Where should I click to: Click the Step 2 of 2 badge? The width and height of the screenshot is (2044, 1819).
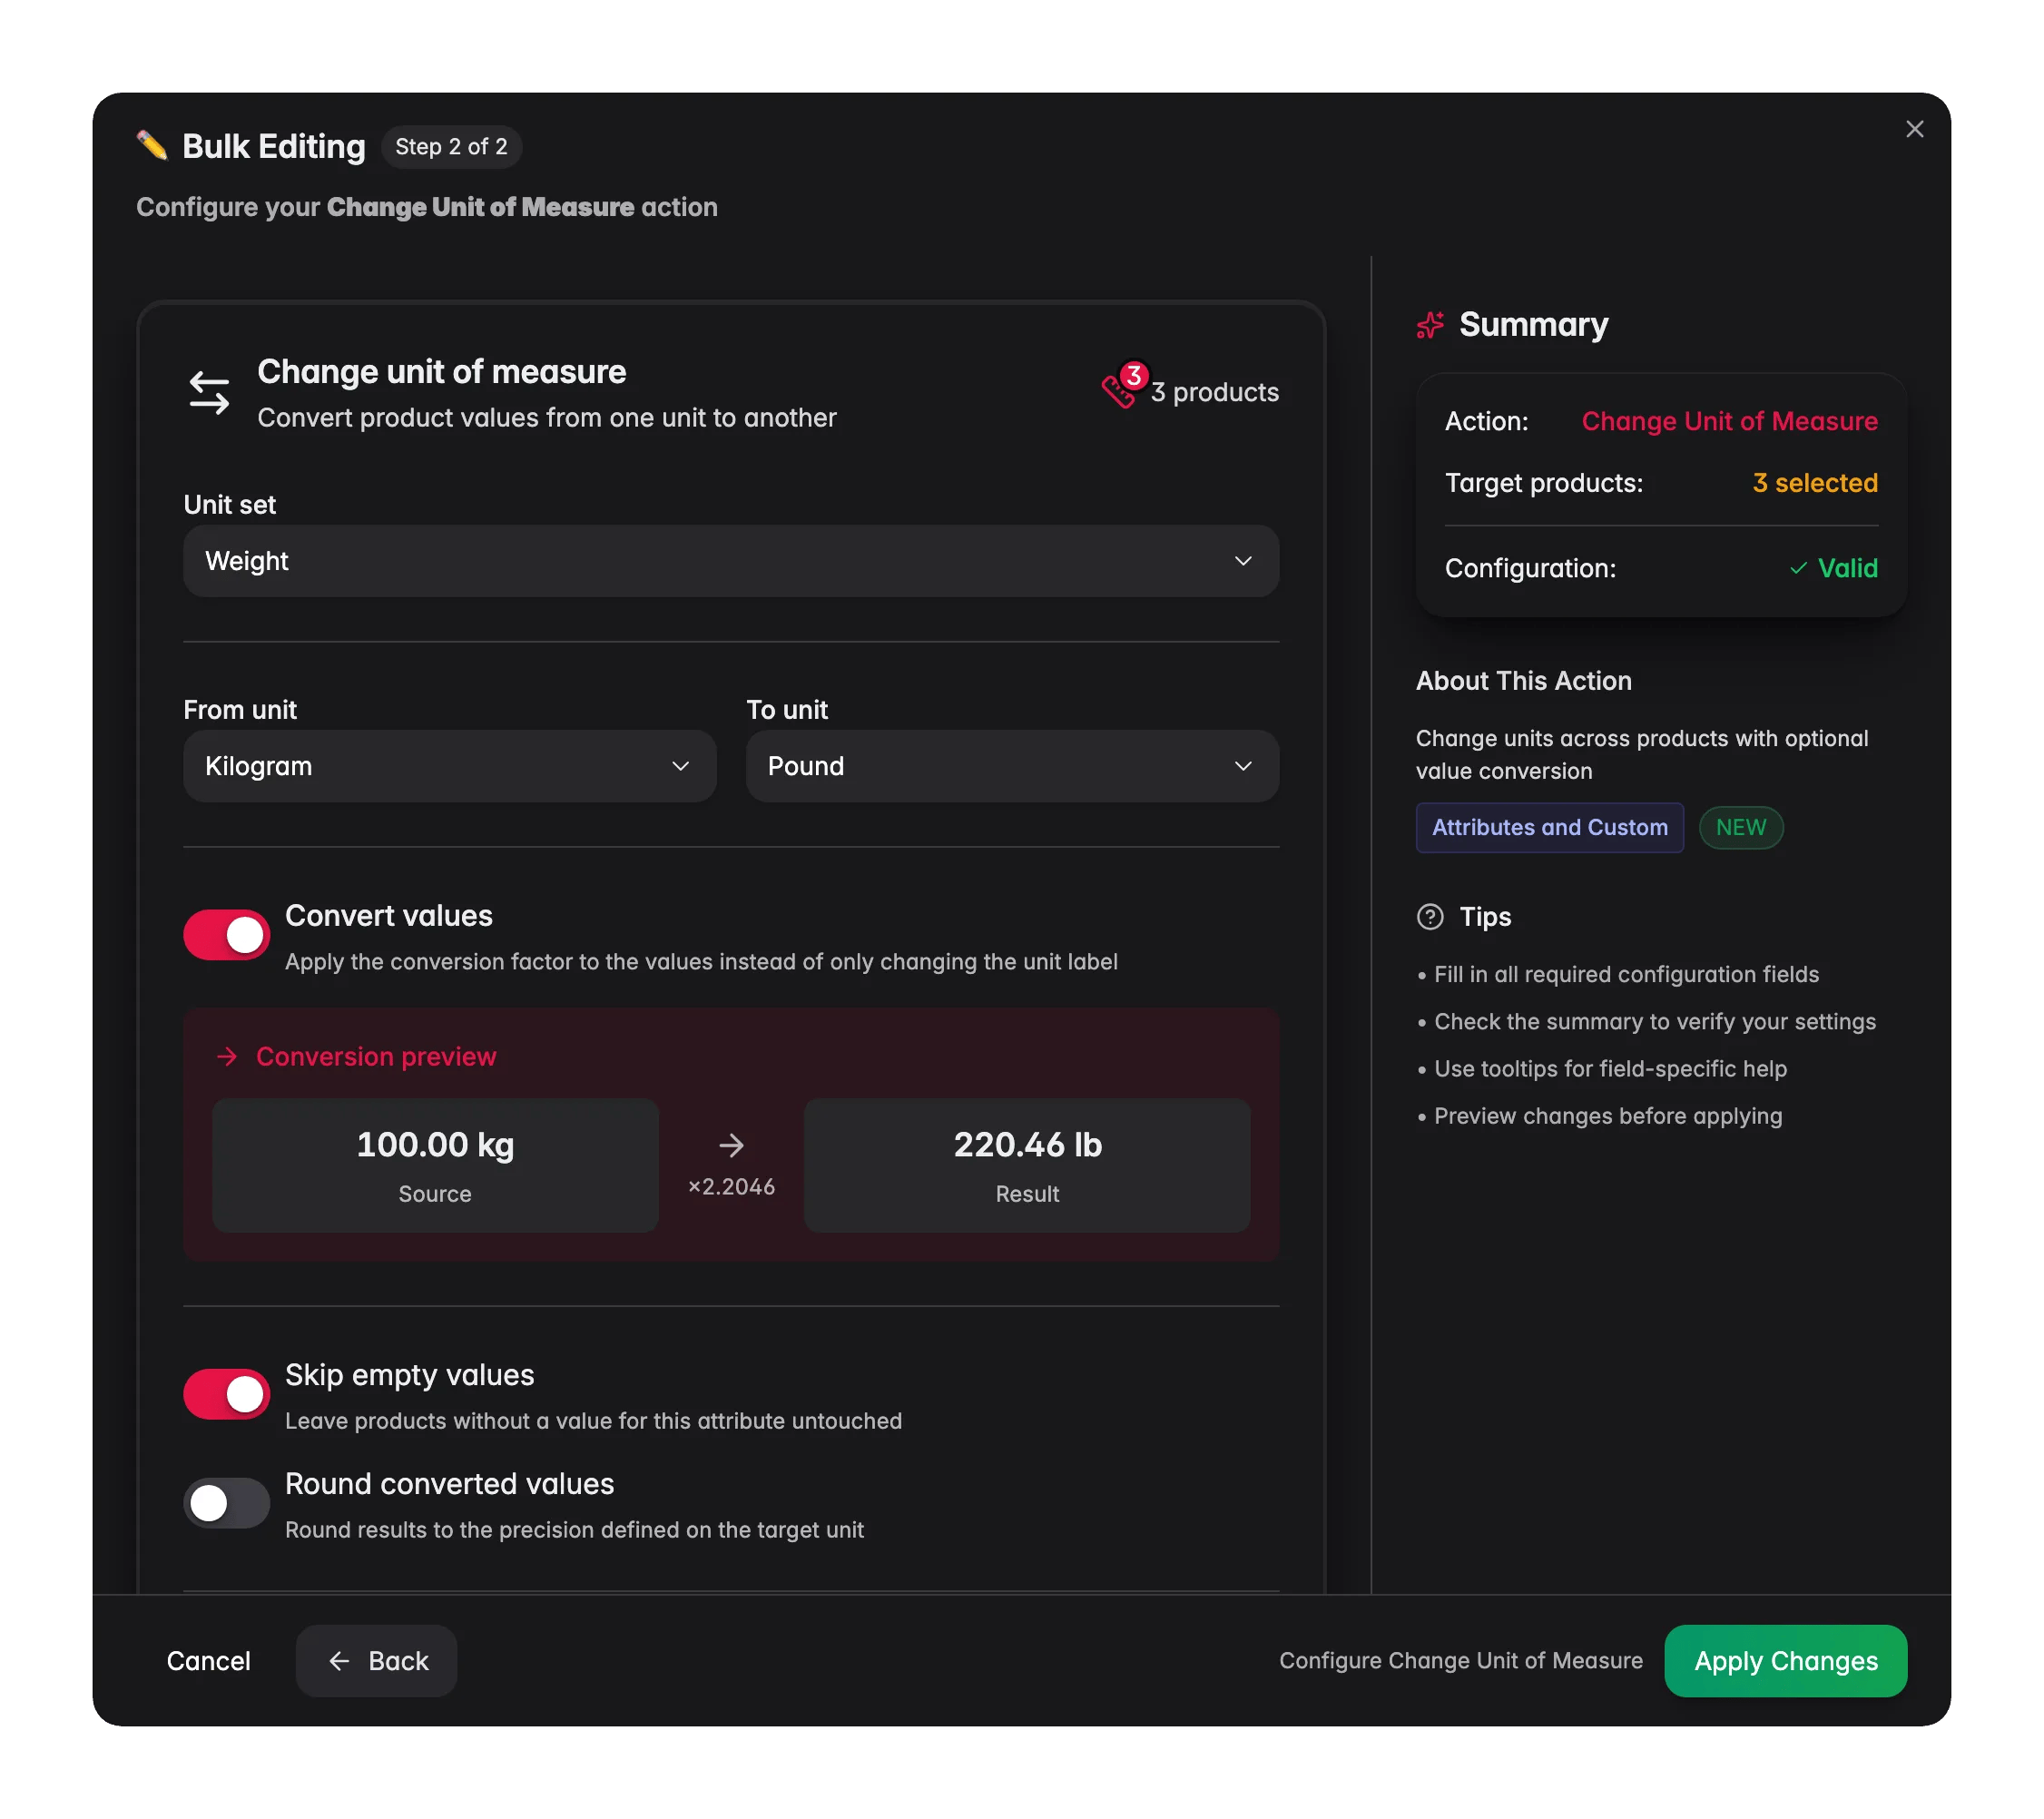pyautogui.click(x=451, y=147)
